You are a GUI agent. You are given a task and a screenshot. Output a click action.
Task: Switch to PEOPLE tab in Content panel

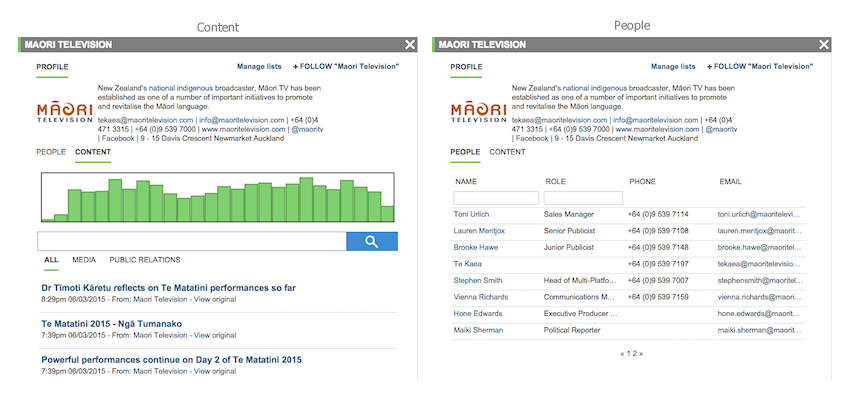pyautogui.click(x=51, y=152)
